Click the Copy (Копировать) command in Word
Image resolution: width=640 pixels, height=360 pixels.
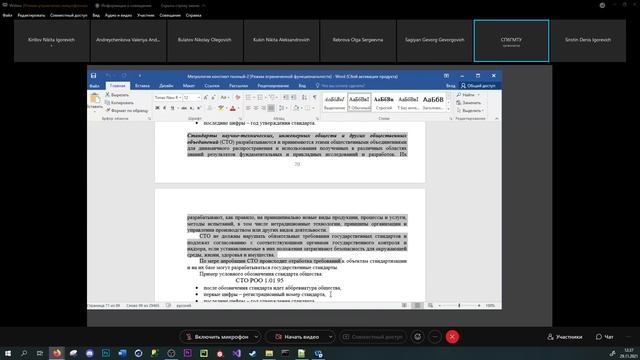tap(119, 102)
